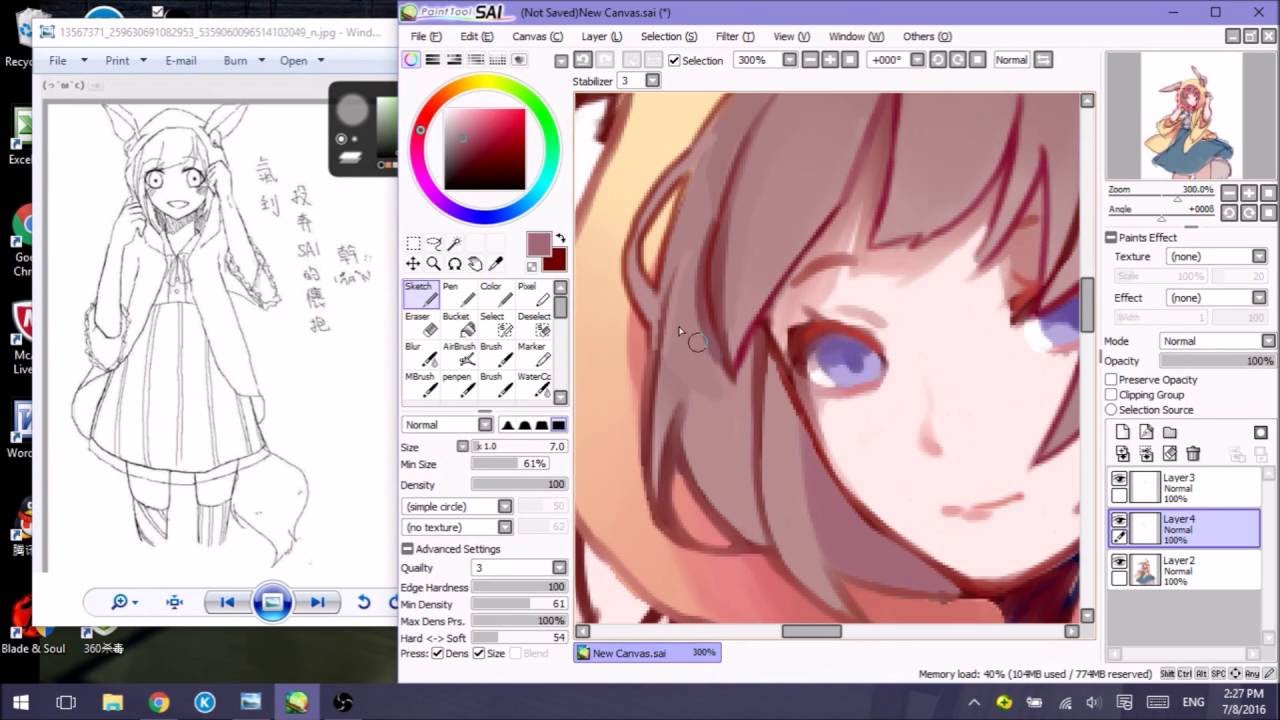The height and width of the screenshot is (720, 1280).
Task: Pick the Magic Wand tool
Action: coord(455,243)
